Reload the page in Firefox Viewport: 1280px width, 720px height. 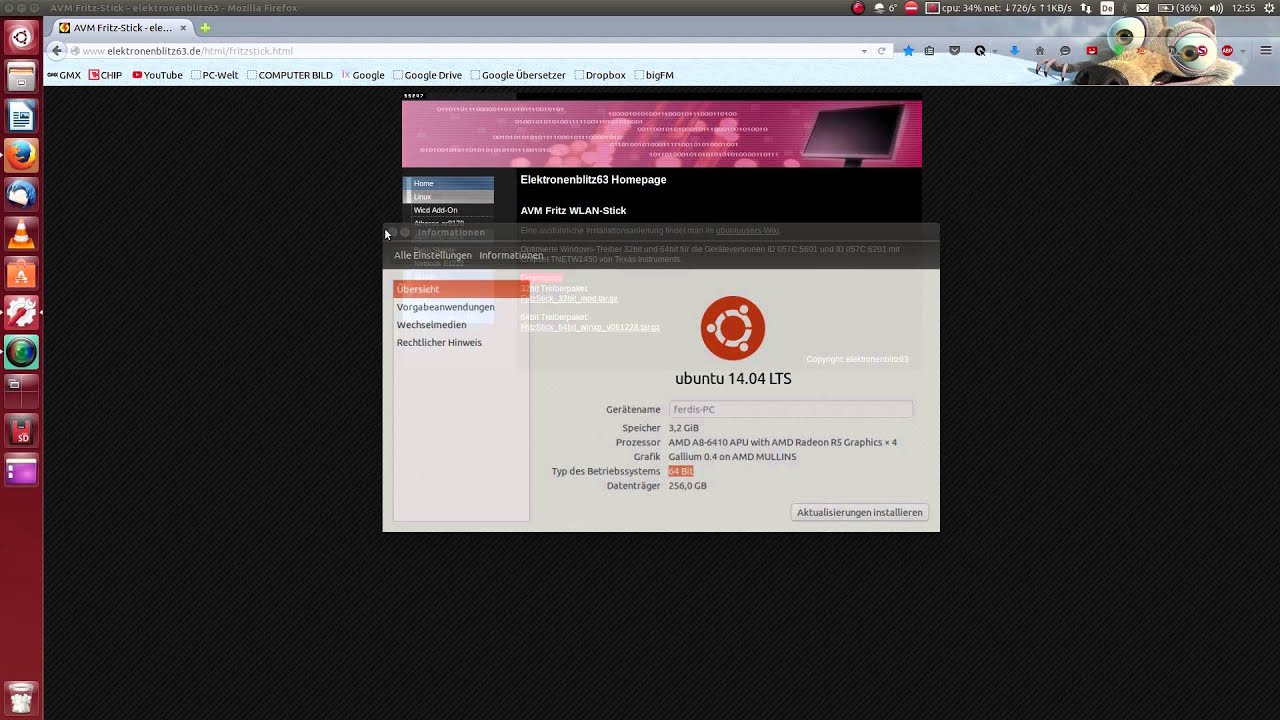point(881,51)
